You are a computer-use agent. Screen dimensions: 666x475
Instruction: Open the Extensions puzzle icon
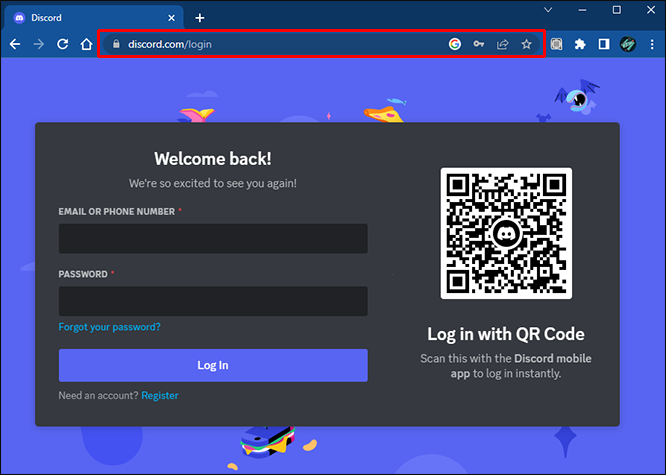[x=580, y=44]
